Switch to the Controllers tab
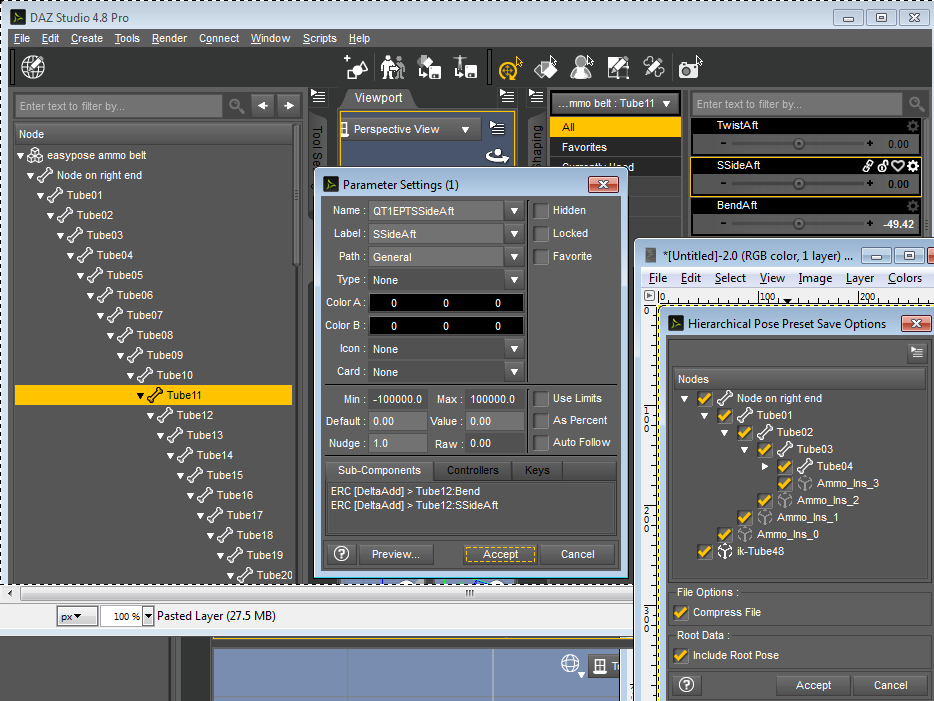934x701 pixels. (472, 471)
